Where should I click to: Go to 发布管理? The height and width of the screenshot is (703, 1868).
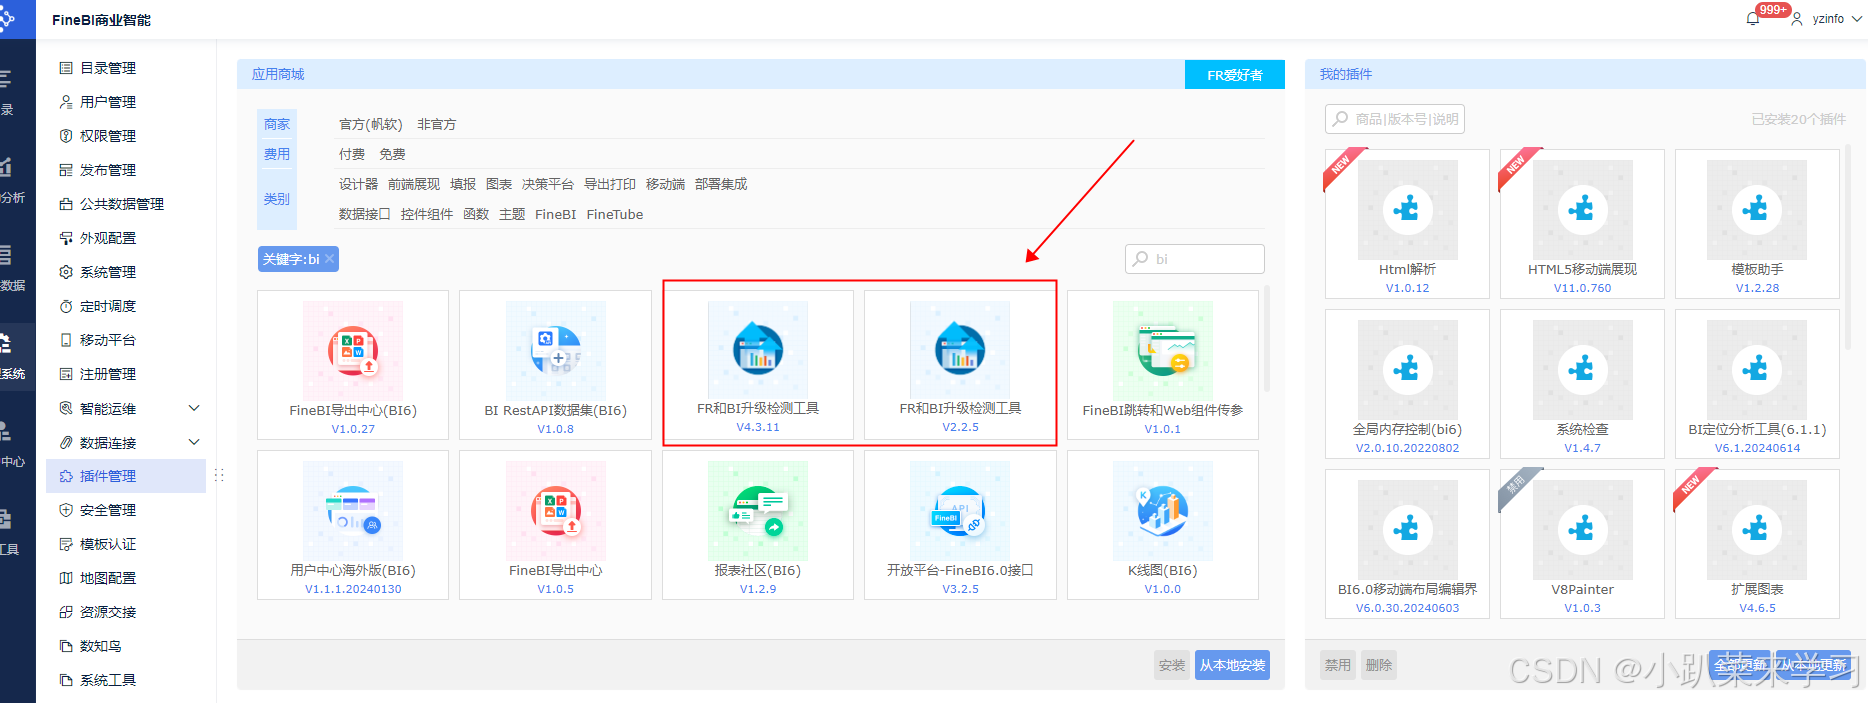click(107, 170)
